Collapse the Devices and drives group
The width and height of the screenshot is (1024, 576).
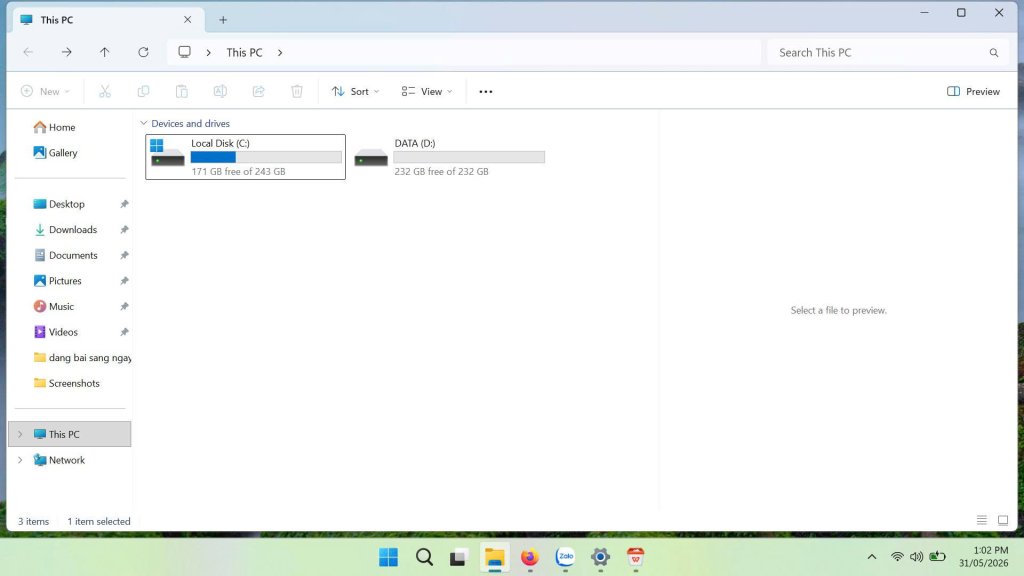(x=144, y=123)
